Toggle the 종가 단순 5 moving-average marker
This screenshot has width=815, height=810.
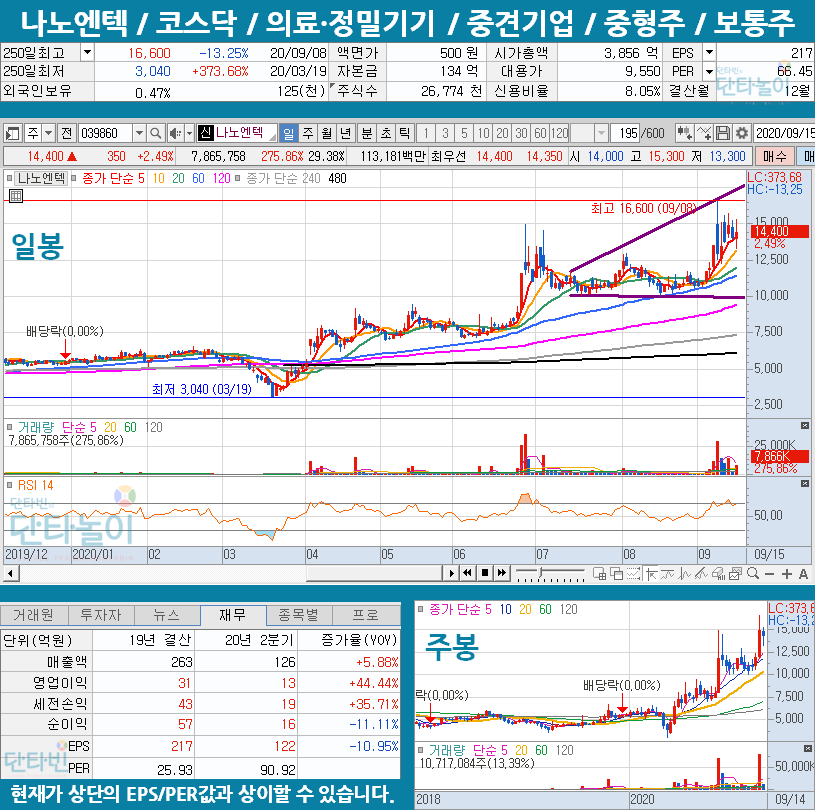point(73,178)
